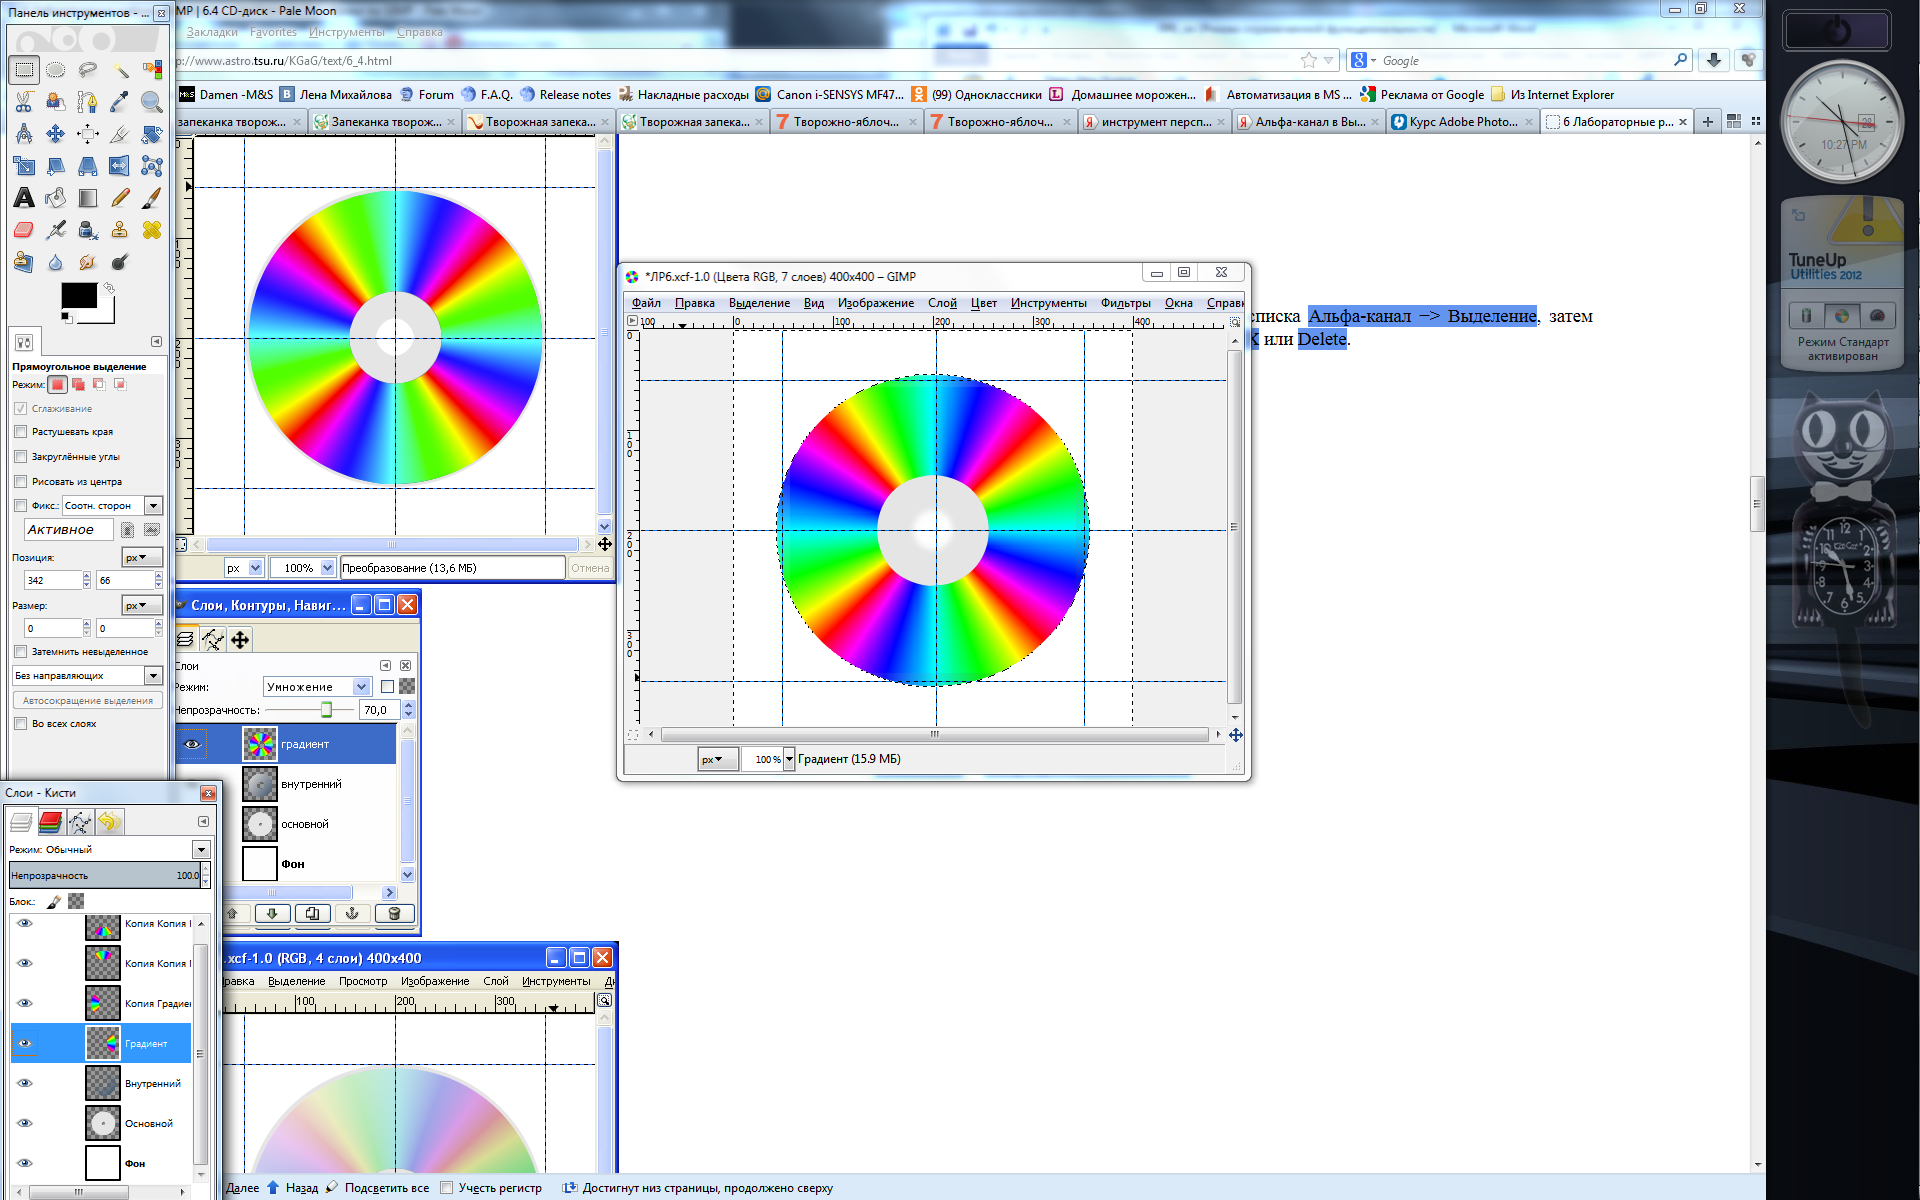Open the Выделение menu in ЛР6.xcf window
This screenshot has width=1920, height=1200.
[x=759, y=303]
